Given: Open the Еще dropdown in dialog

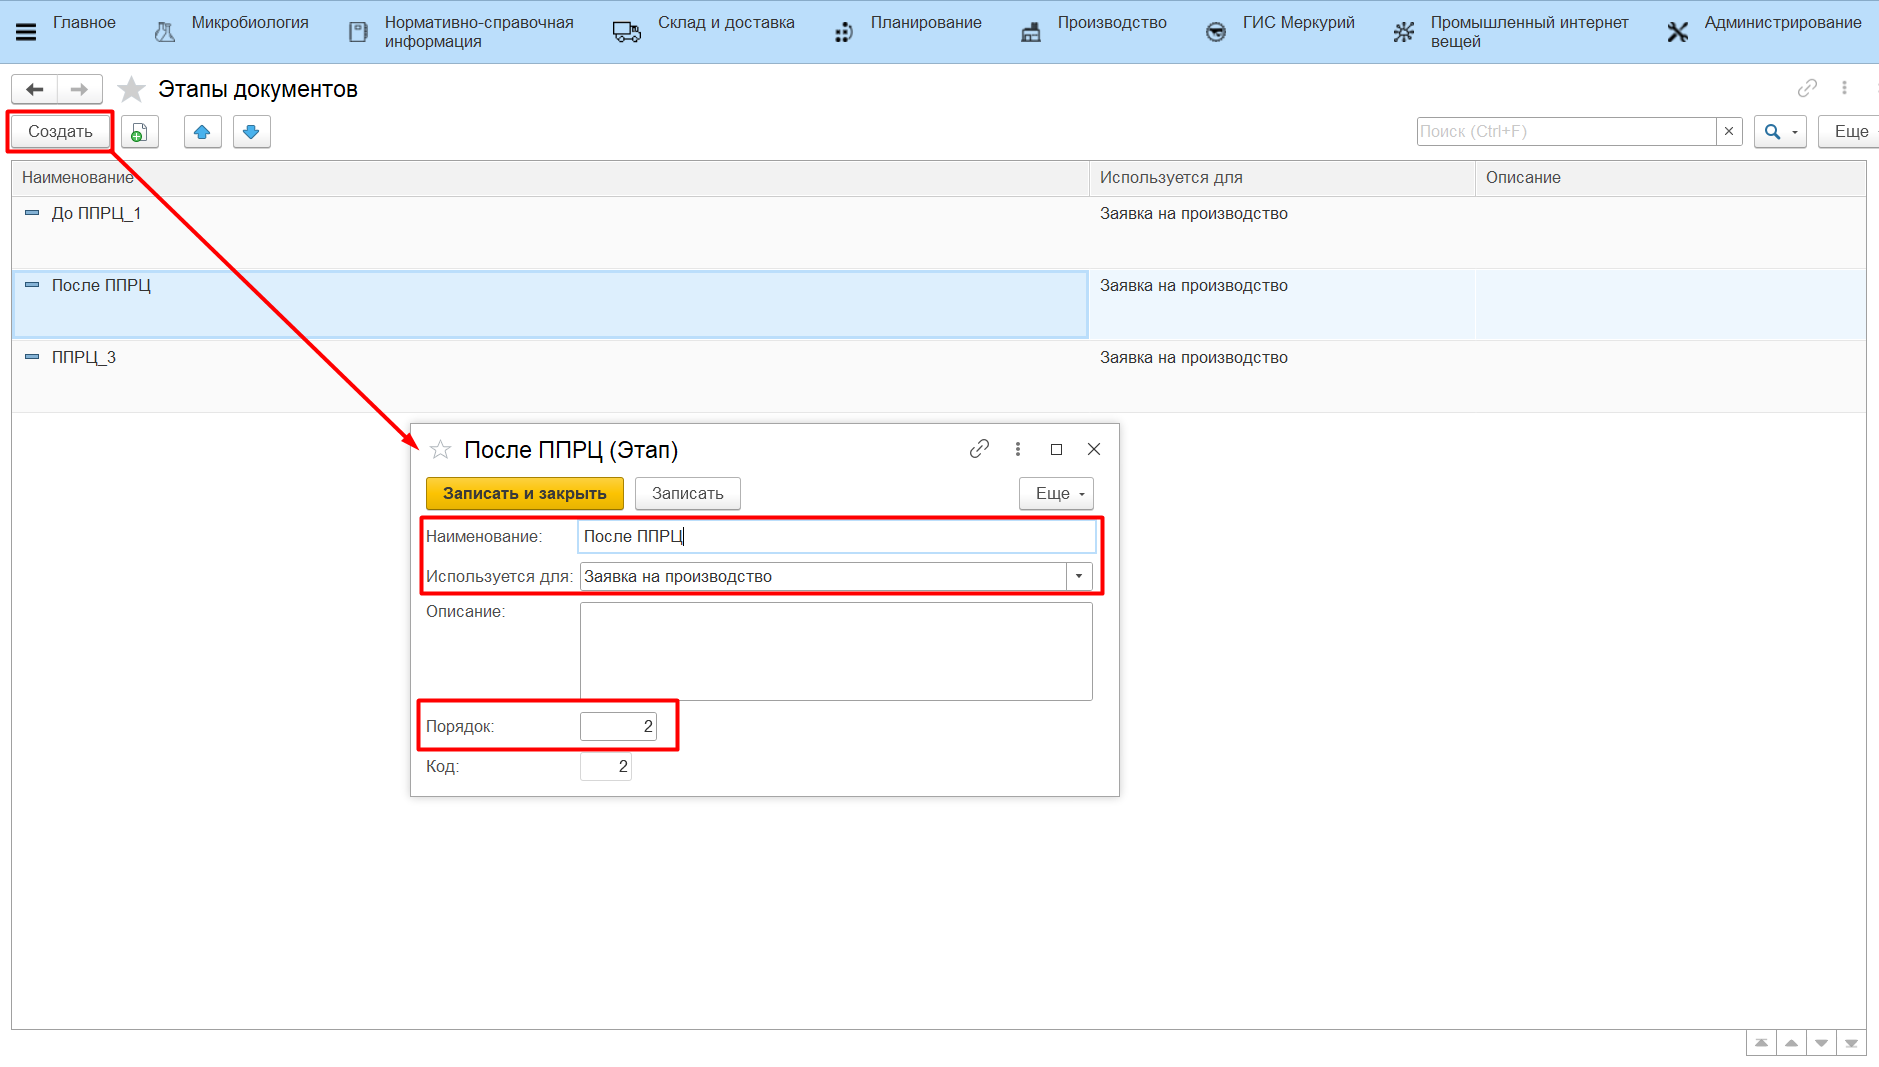Looking at the screenshot, I should coord(1056,494).
